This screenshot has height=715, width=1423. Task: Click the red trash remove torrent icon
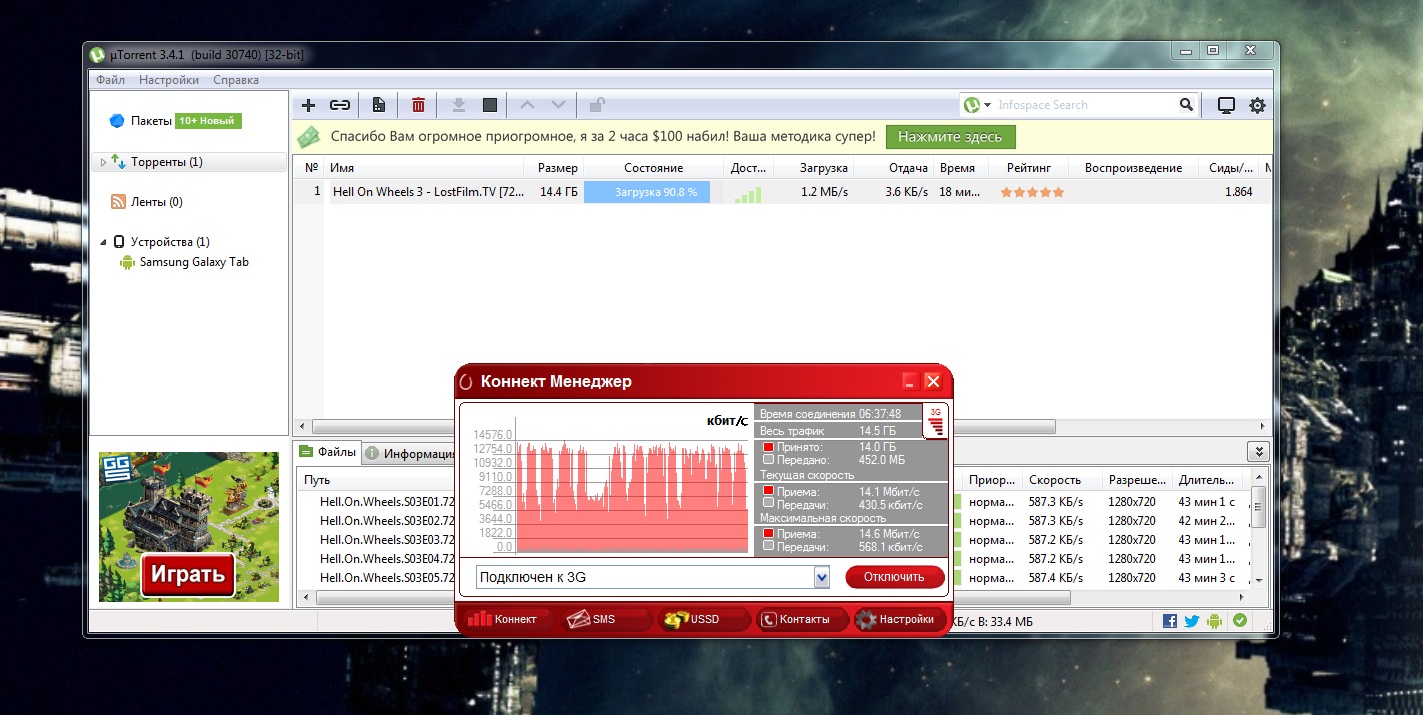click(418, 105)
